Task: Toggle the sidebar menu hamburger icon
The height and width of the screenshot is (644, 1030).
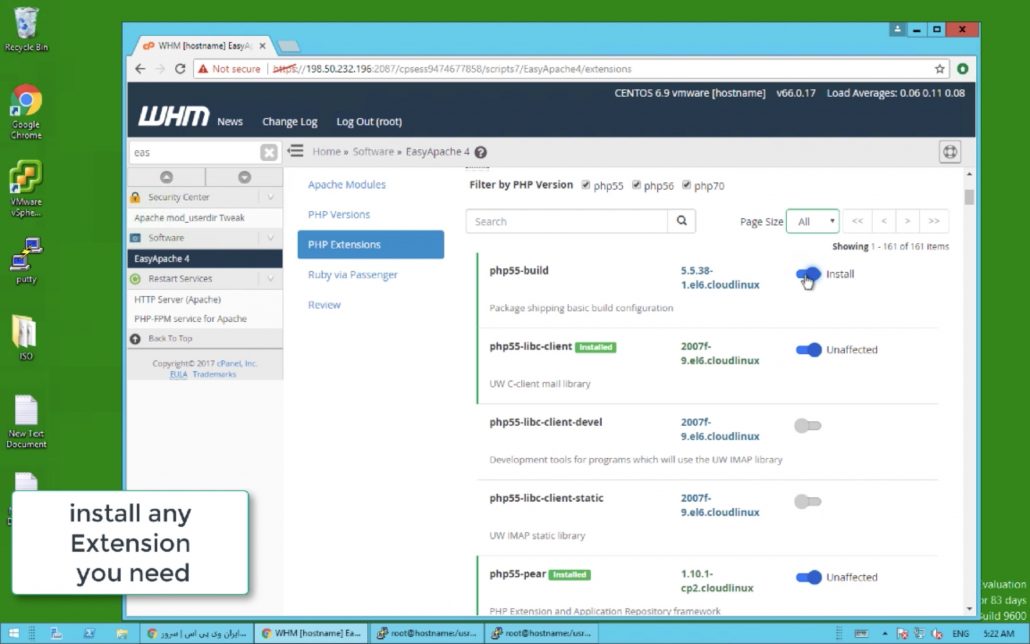Action: pos(296,151)
